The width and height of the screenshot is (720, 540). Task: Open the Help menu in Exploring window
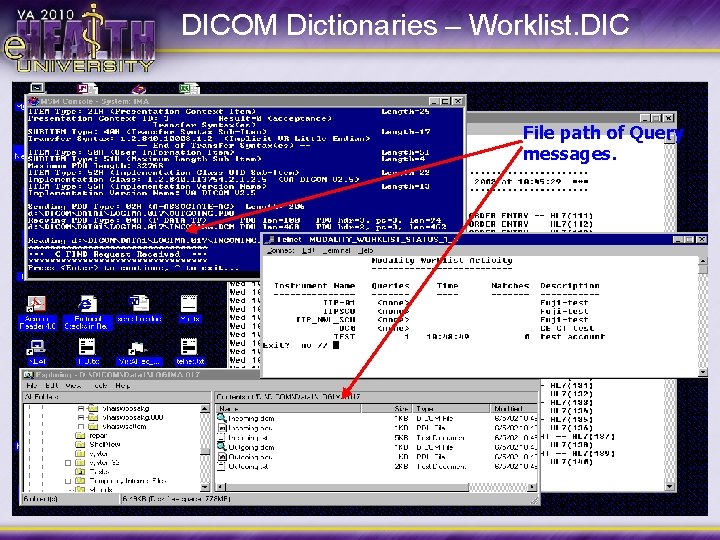[x=122, y=385]
